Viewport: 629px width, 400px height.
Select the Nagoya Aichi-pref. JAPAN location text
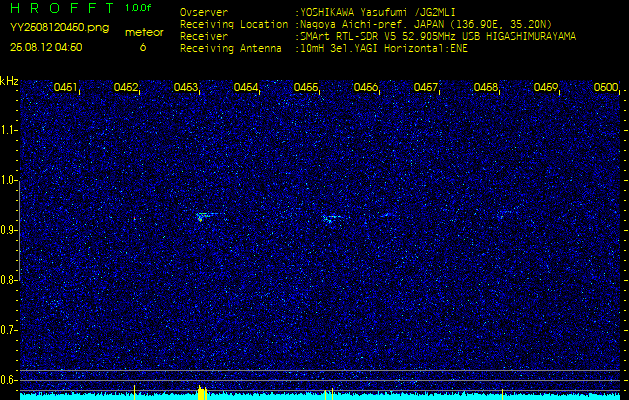(426, 24)
